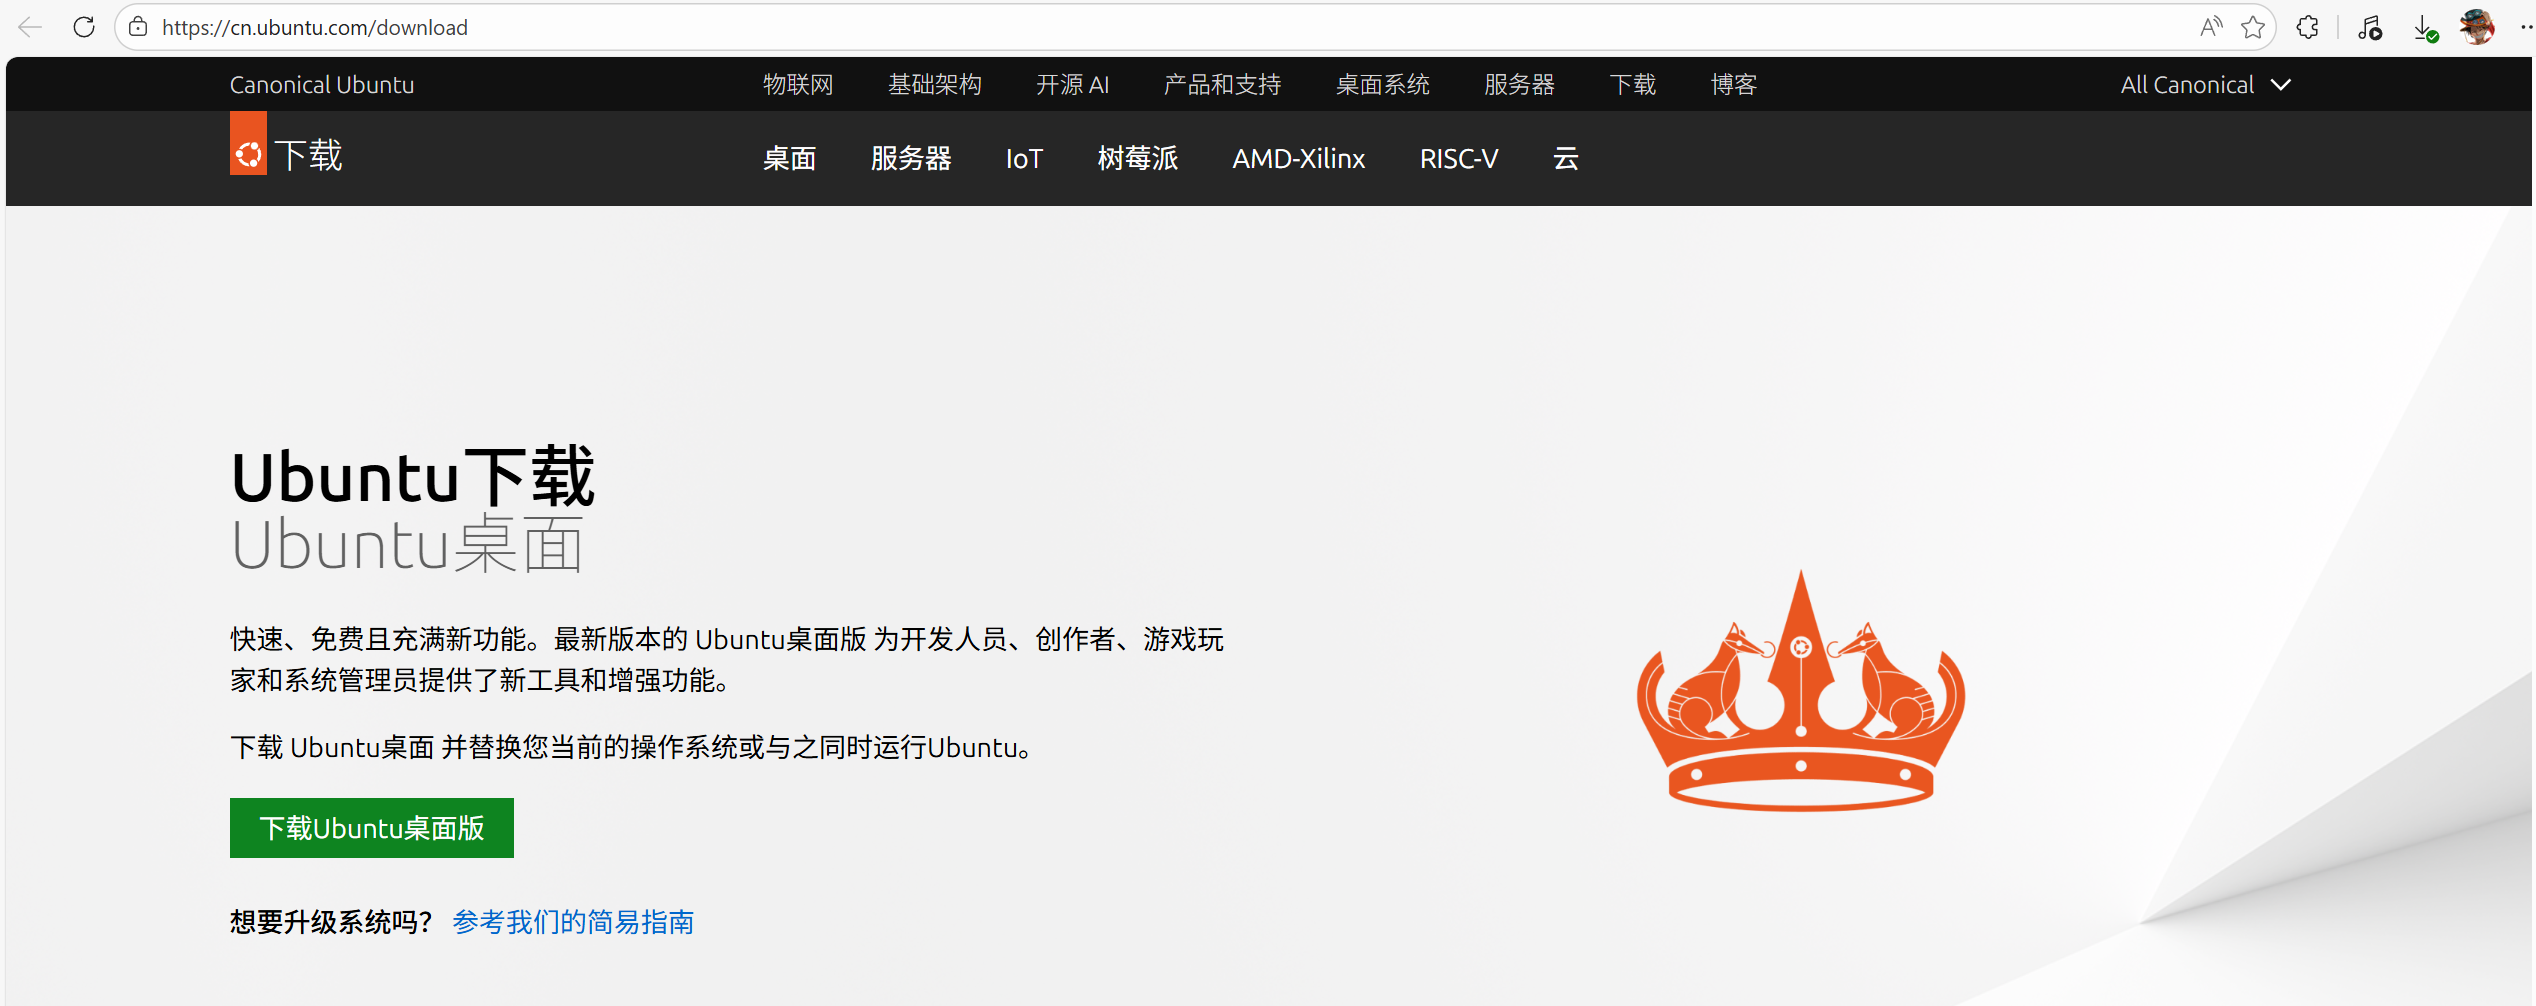The width and height of the screenshot is (2536, 1006).
Task: Click the orange crown illustration
Action: click(x=1801, y=691)
